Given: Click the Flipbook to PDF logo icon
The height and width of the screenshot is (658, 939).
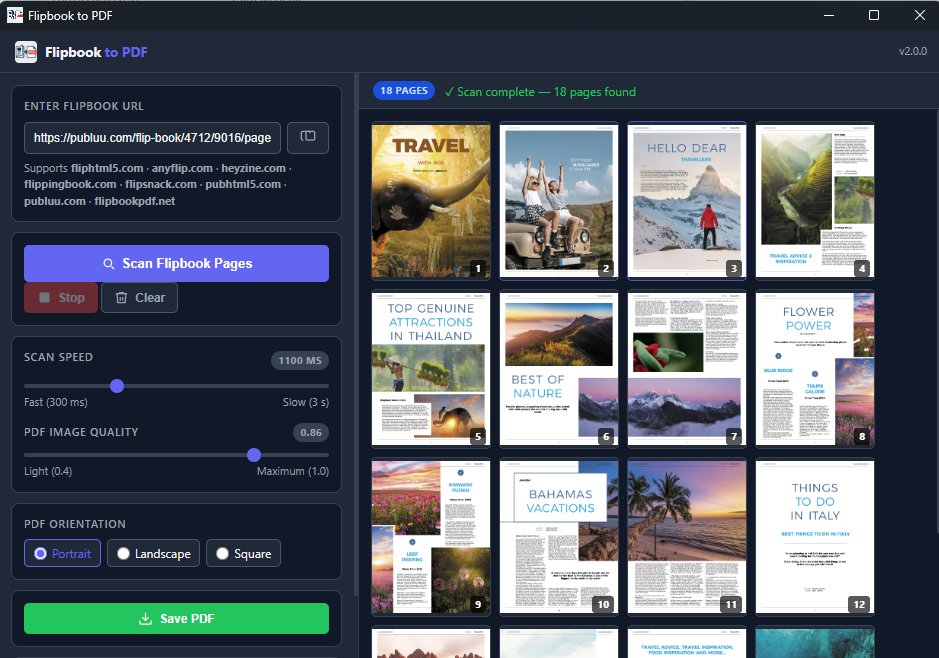Looking at the screenshot, I should coord(26,52).
